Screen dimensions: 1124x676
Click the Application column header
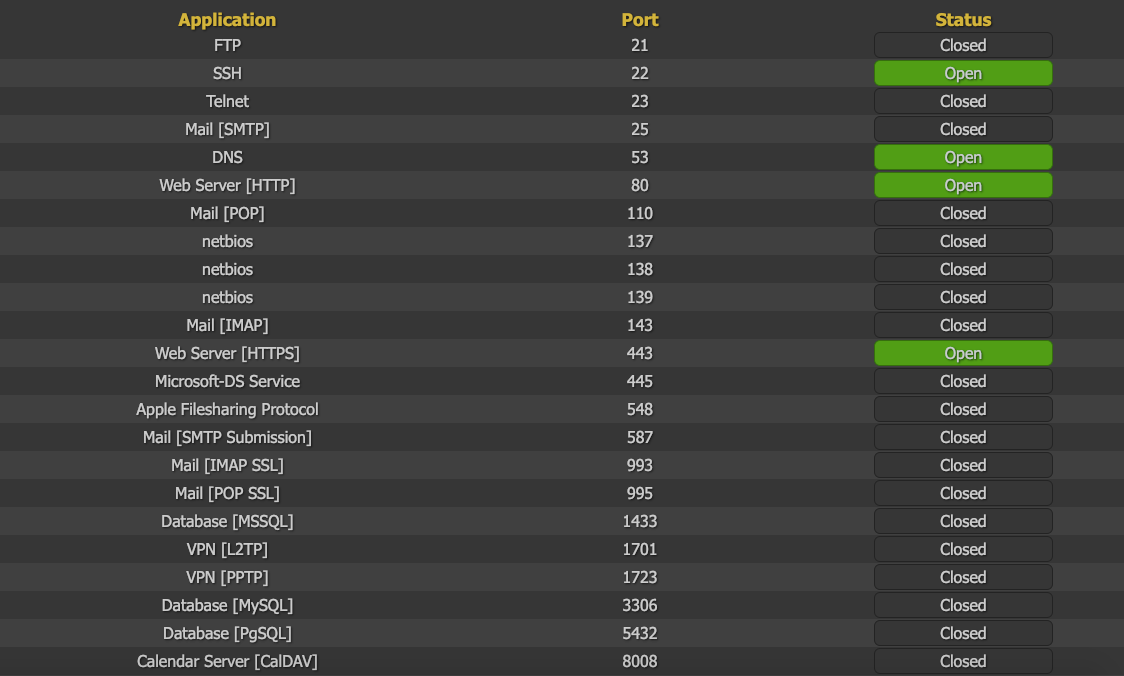point(227,19)
